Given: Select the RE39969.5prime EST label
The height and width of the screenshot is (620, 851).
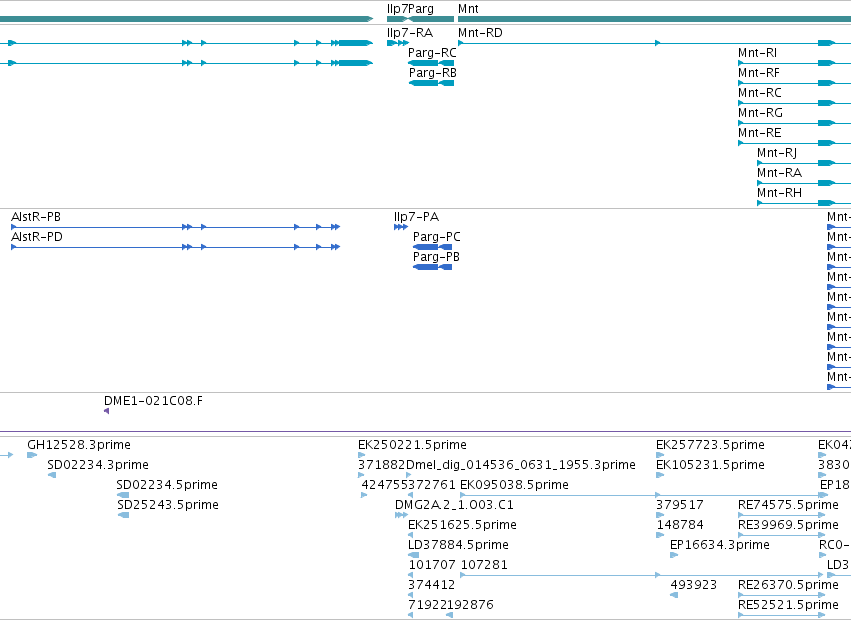Looking at the screenshot, I should pos(788,525).
